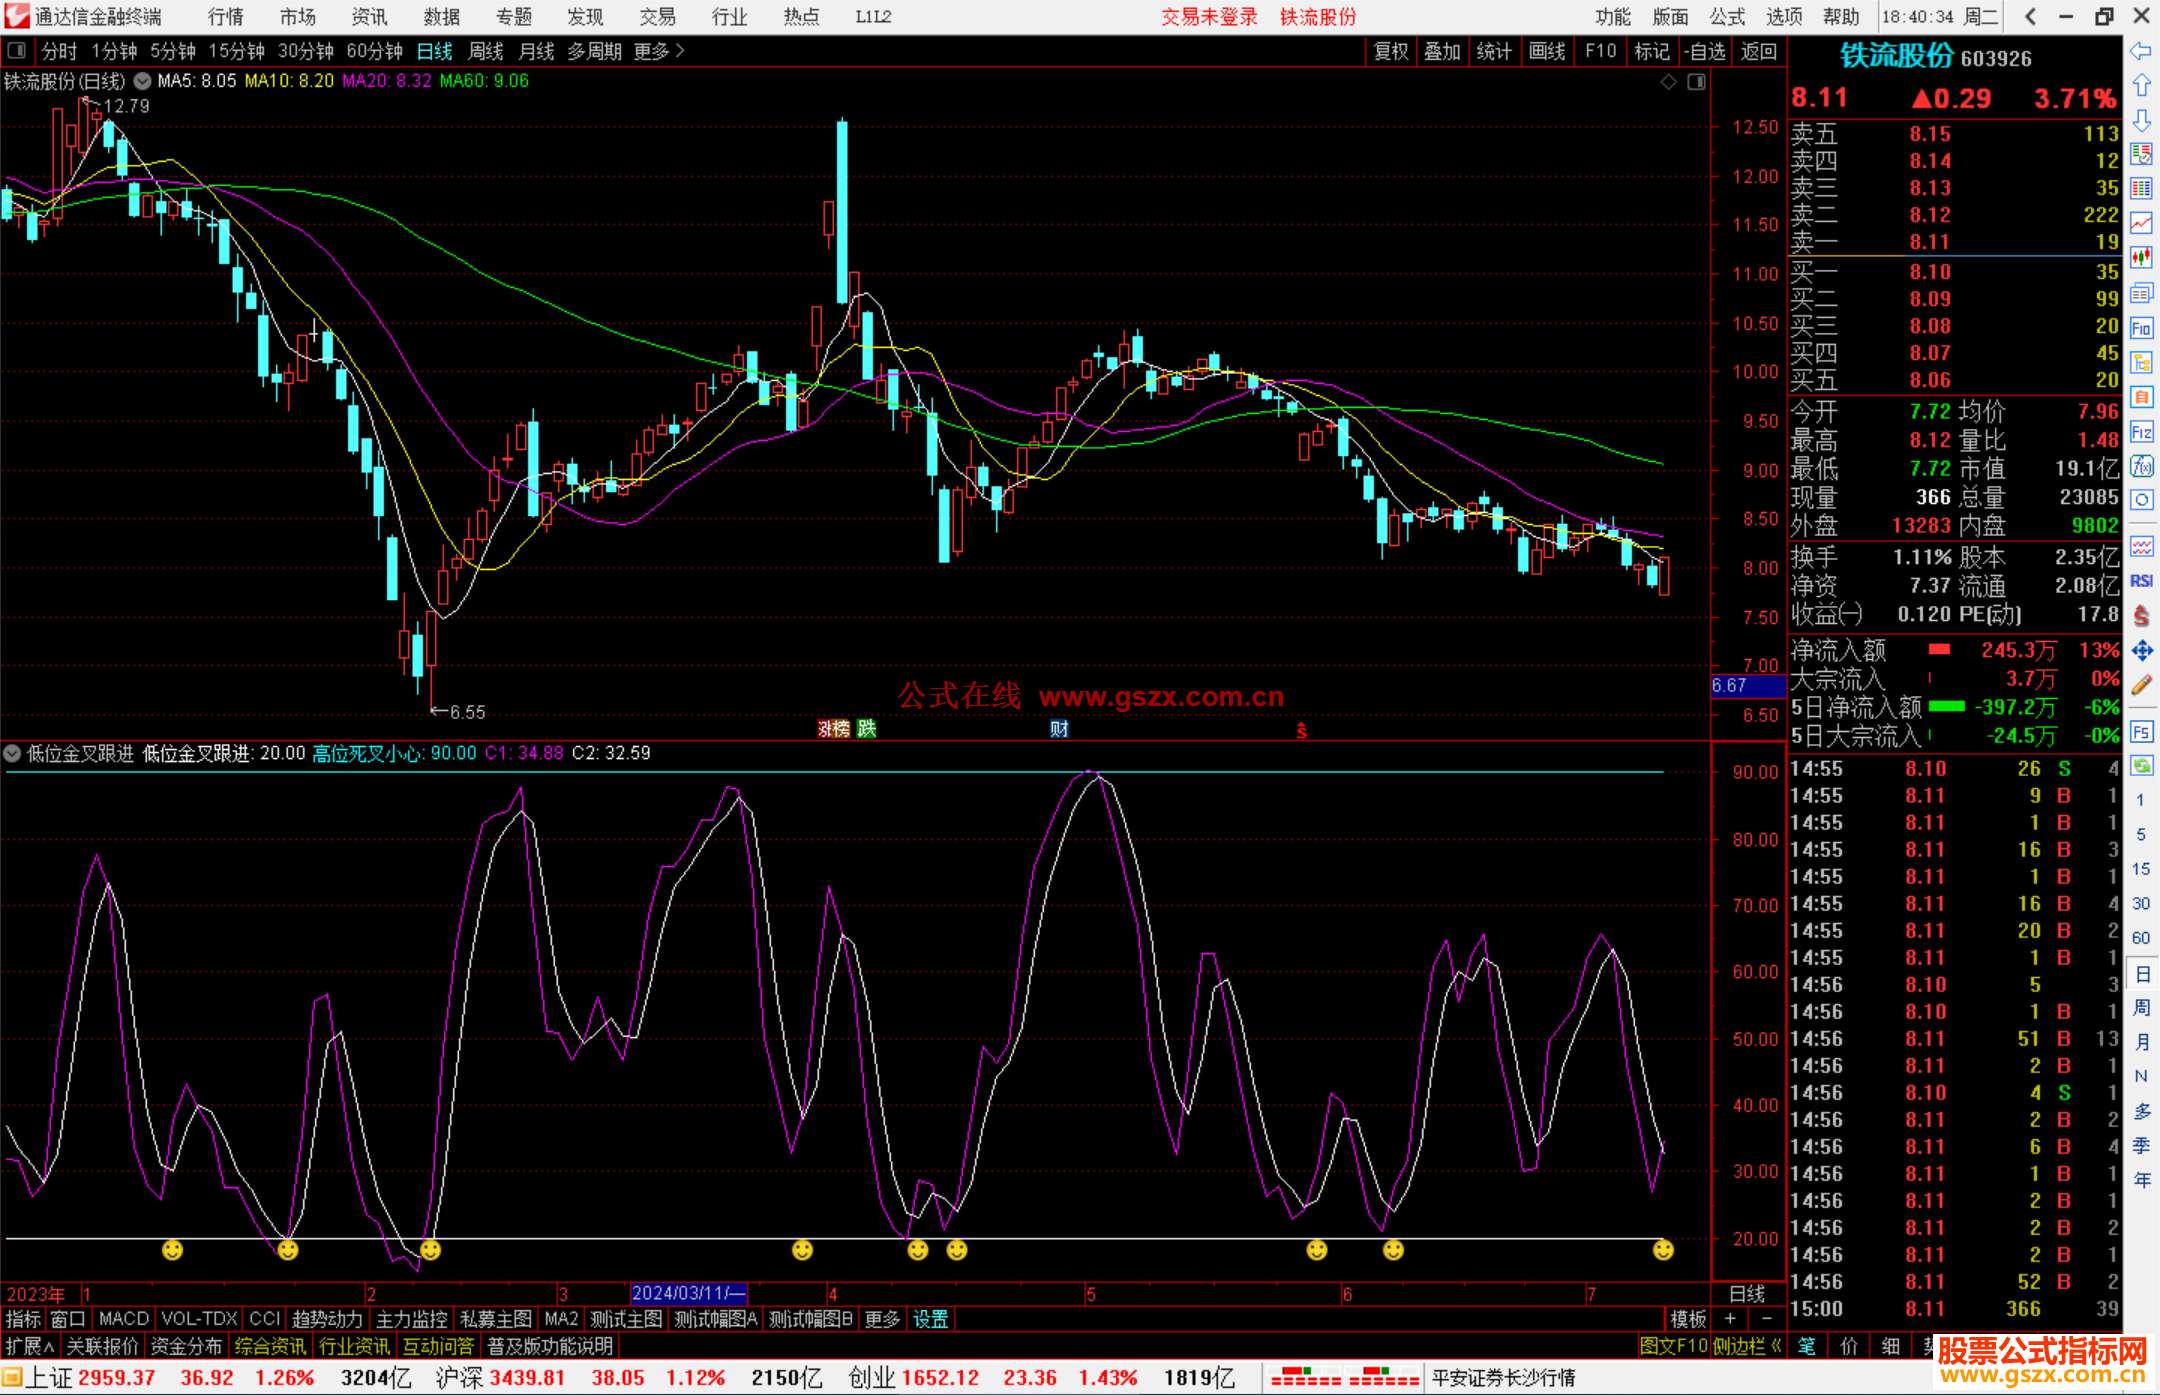
Task: Click the four-way move arrows icon
Action: 2141,650
